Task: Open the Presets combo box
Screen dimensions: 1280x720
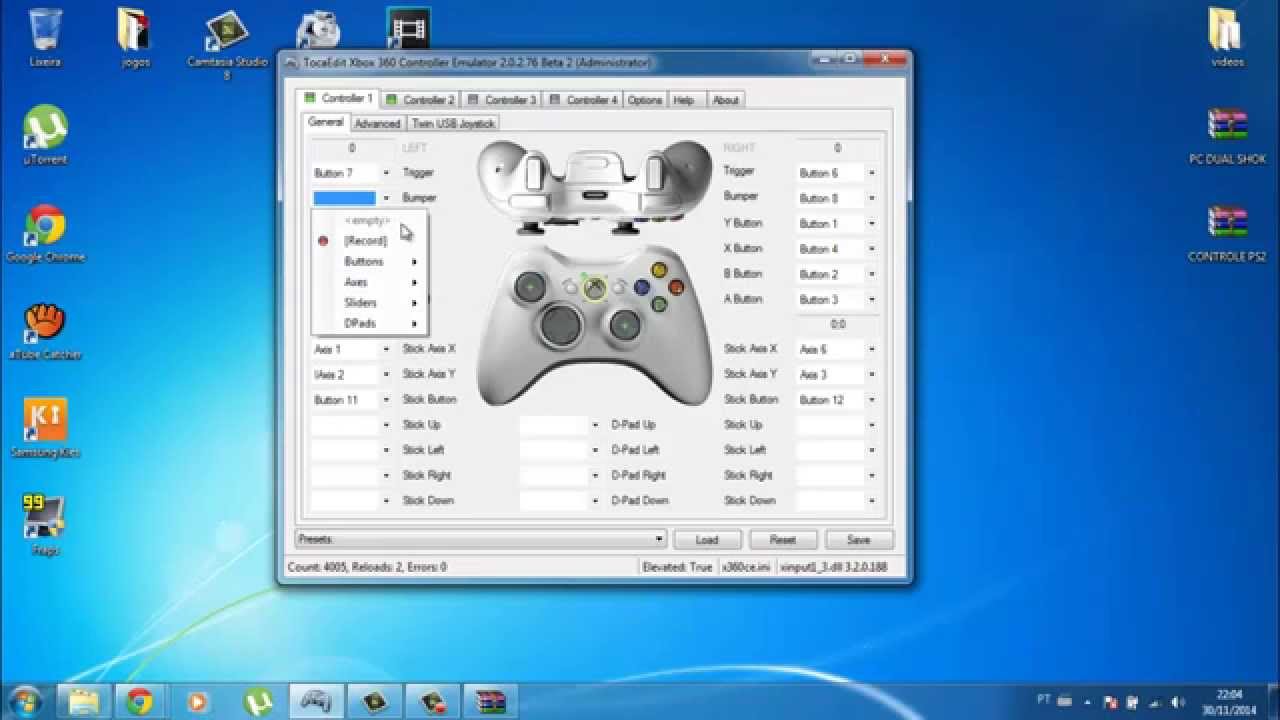Action: pyautogui.click(x=481, y=539)
